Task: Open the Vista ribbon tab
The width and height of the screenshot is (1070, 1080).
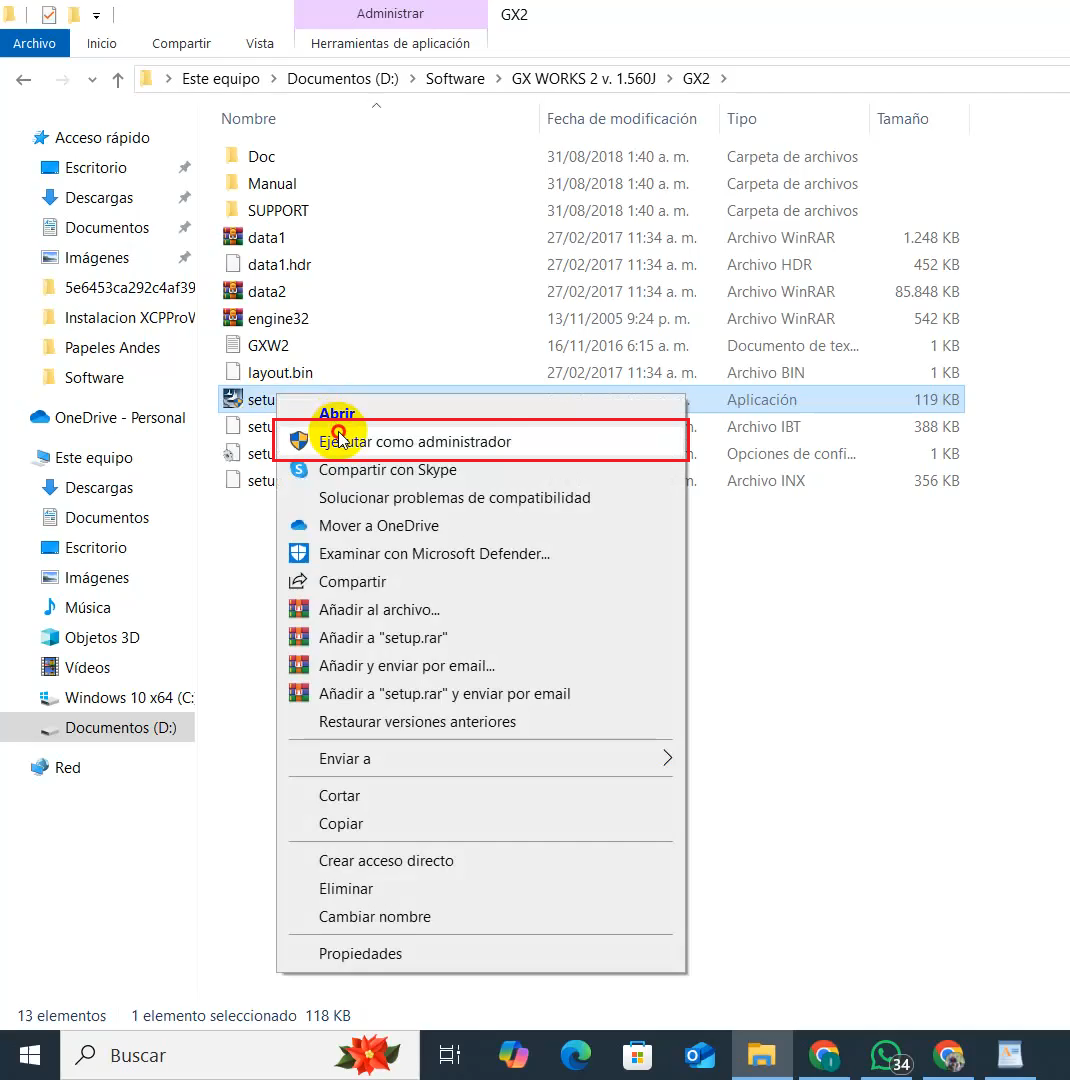Action: (260, 43)
